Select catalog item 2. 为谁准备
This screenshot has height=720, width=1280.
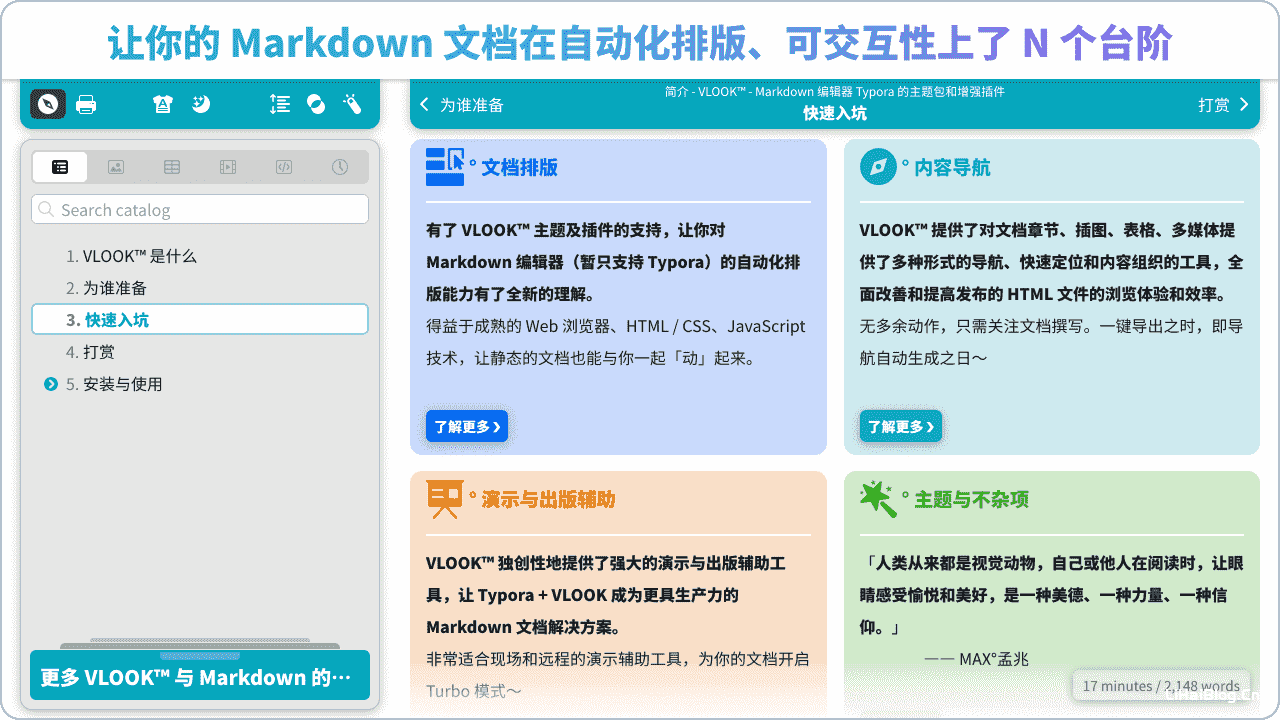(x=200, y=288)
